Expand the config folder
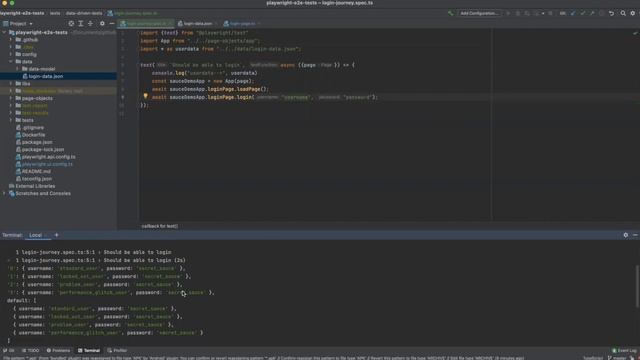The width and height of the screenshot is (640, 360). click(11, 54)
